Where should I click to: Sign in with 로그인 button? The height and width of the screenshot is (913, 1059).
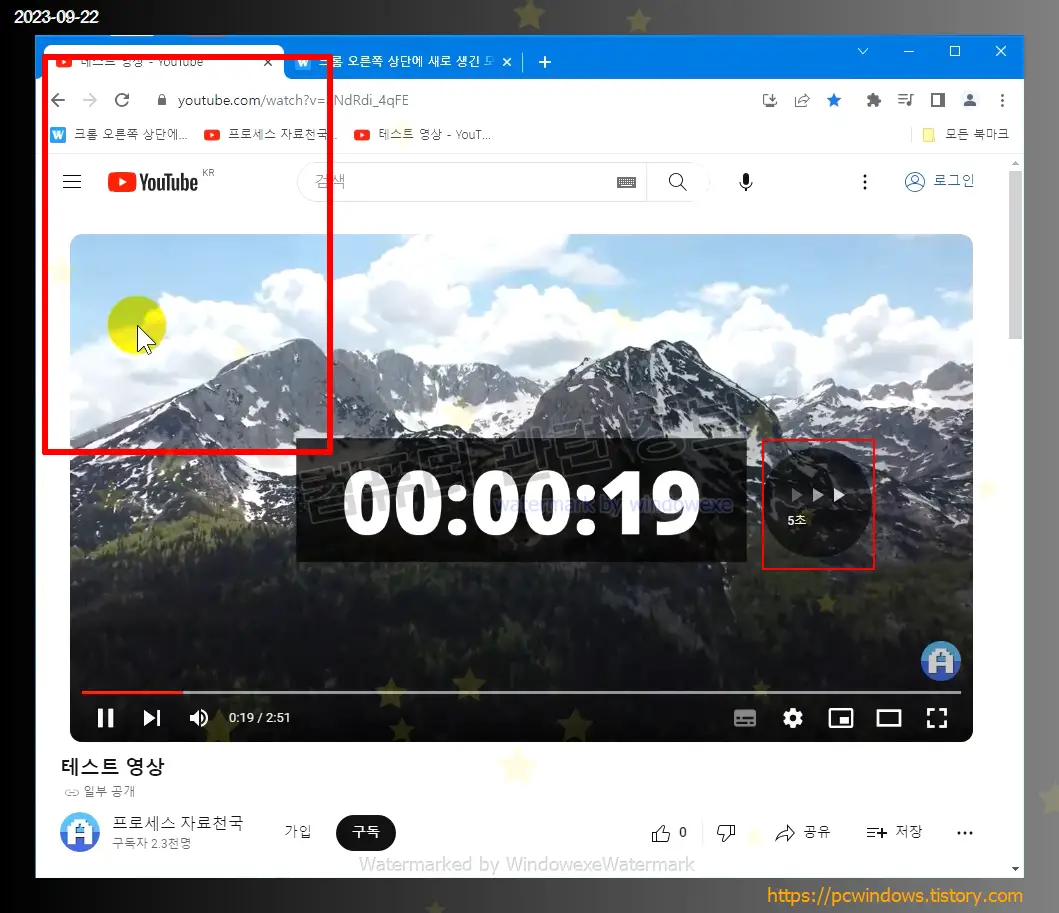(939, 181)
